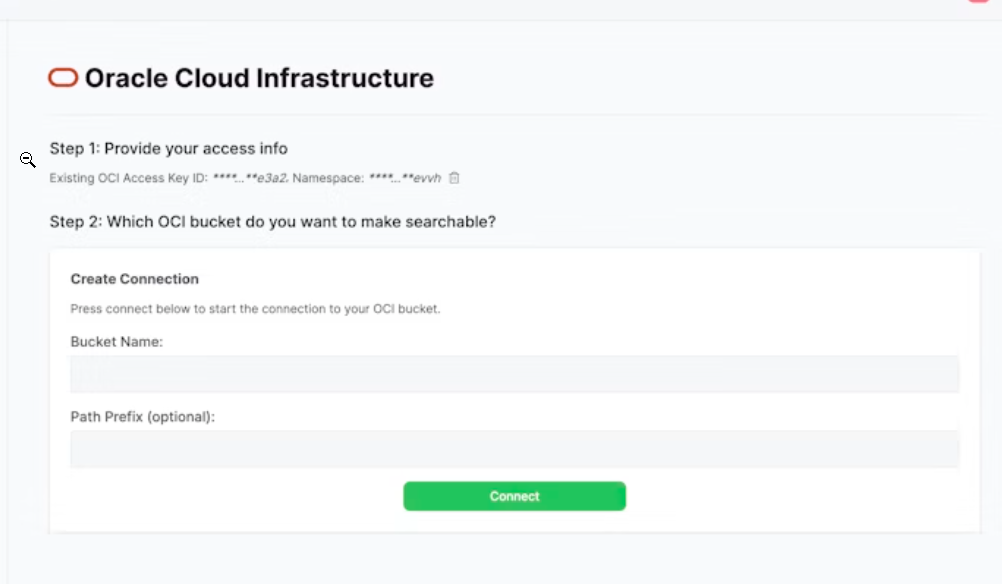The width and height of the screenshot is (1002, 584).
Task: Click the Oracle Cloud Infrastructure heading
Action: tap(259, 78)
